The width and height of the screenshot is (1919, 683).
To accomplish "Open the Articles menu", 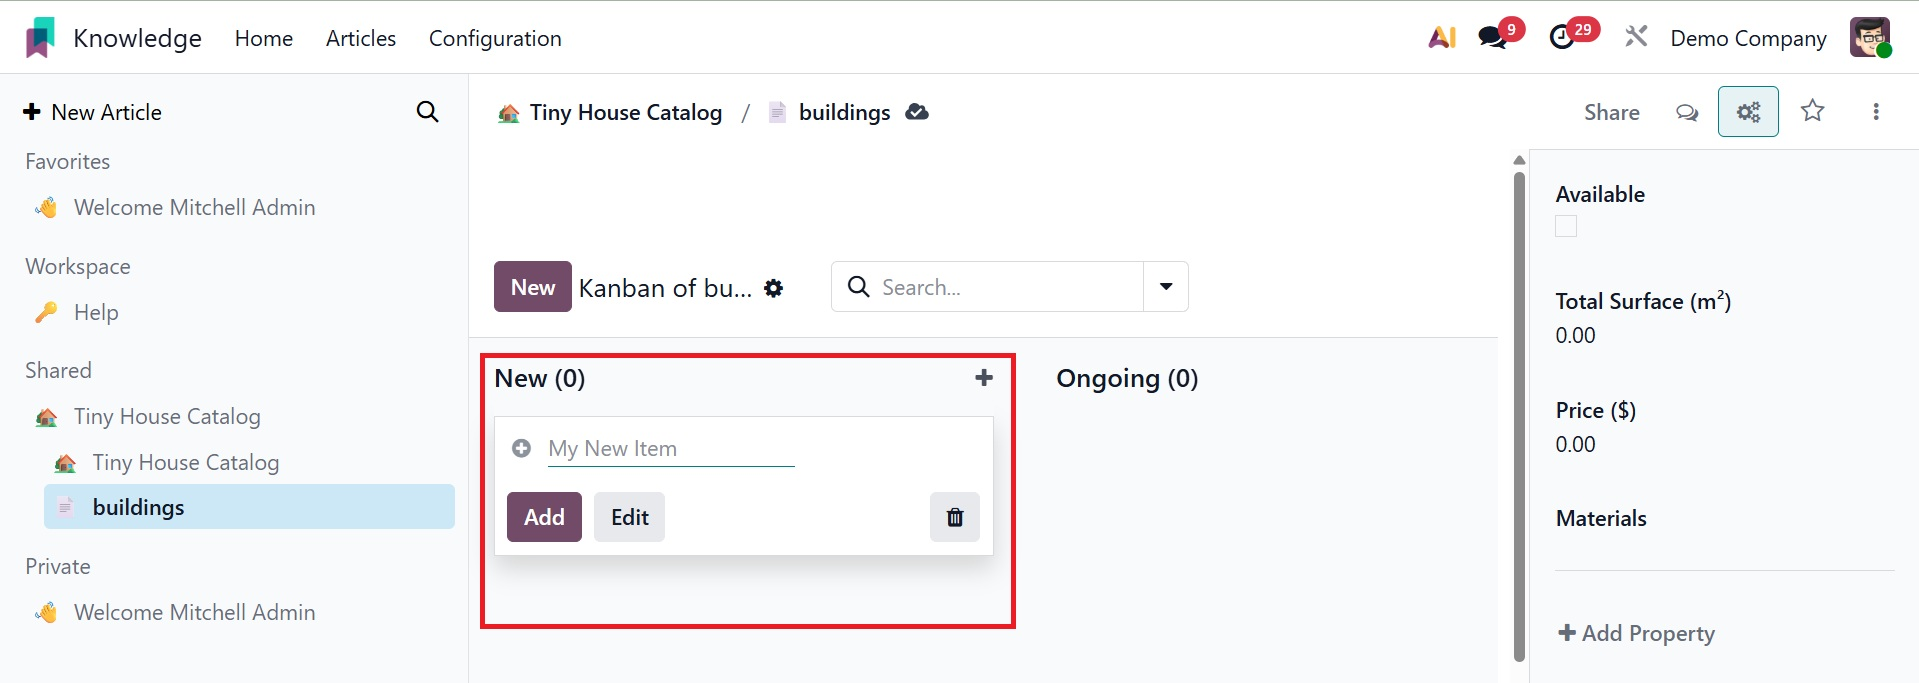I will [x=361, y=38].
